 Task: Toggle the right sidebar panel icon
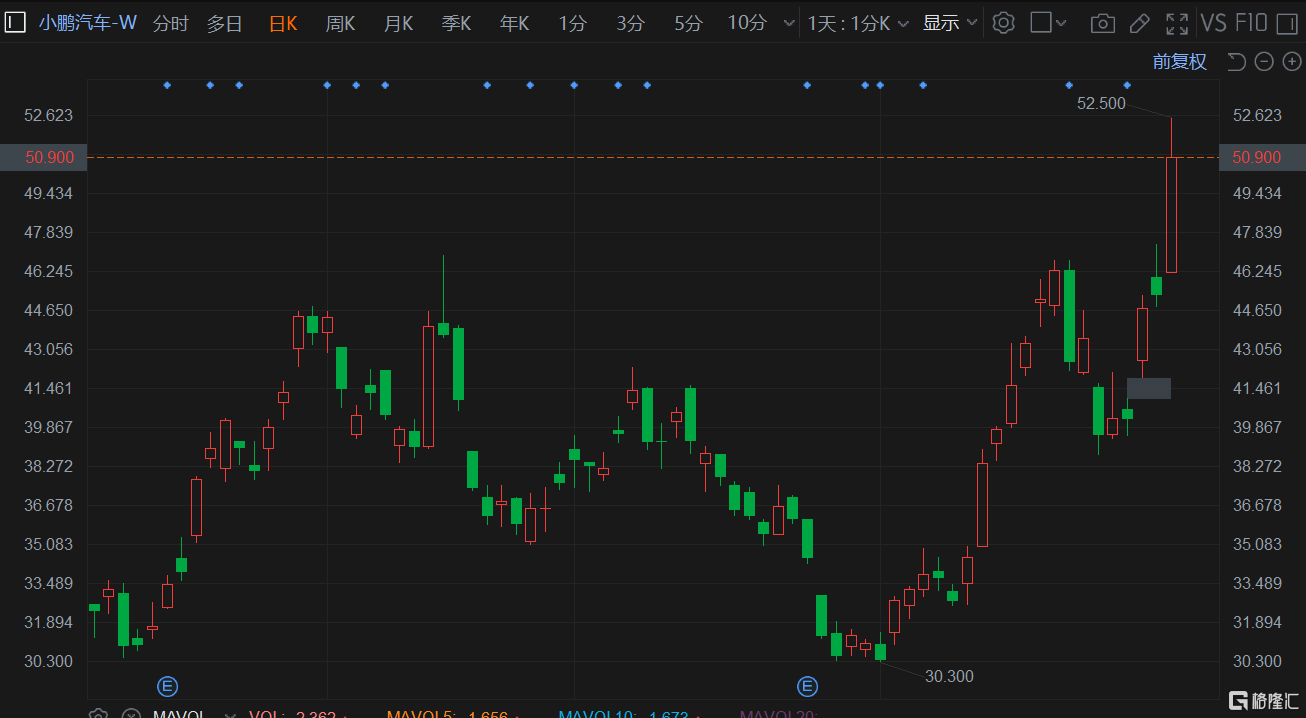pos(1288,23)
